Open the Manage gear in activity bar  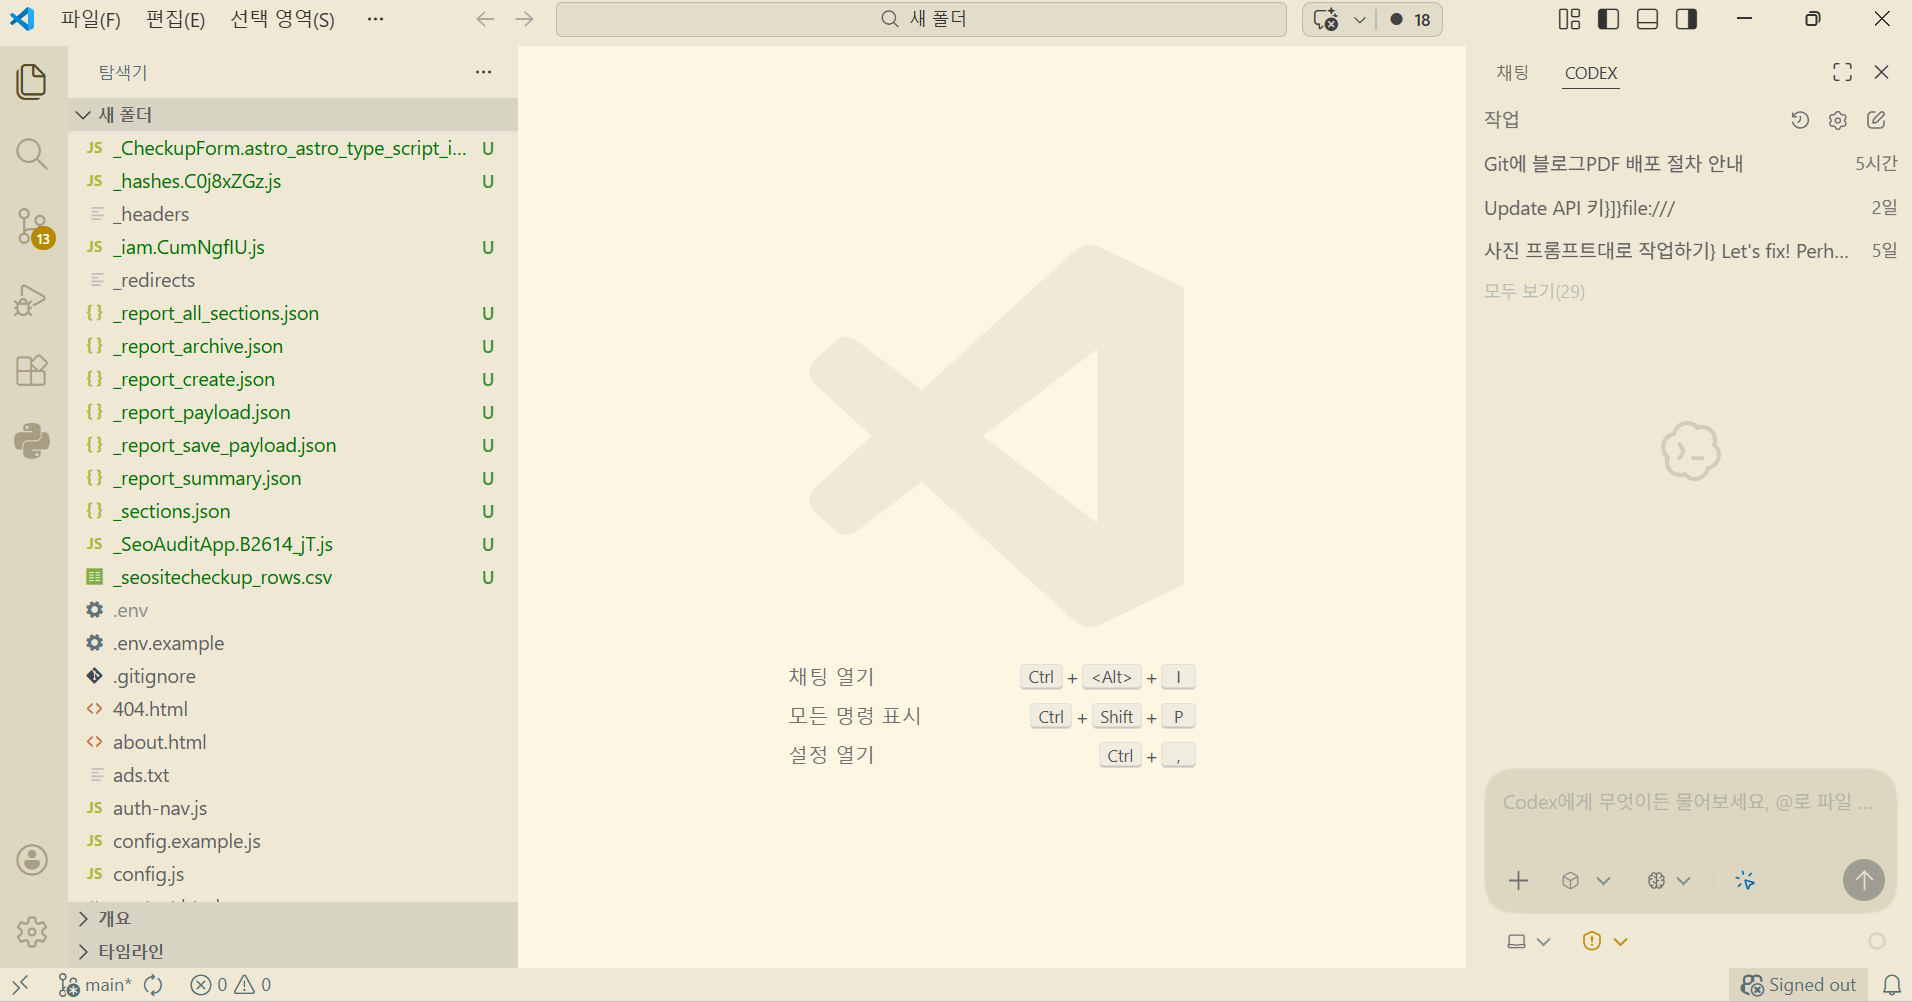pos(32,932)
